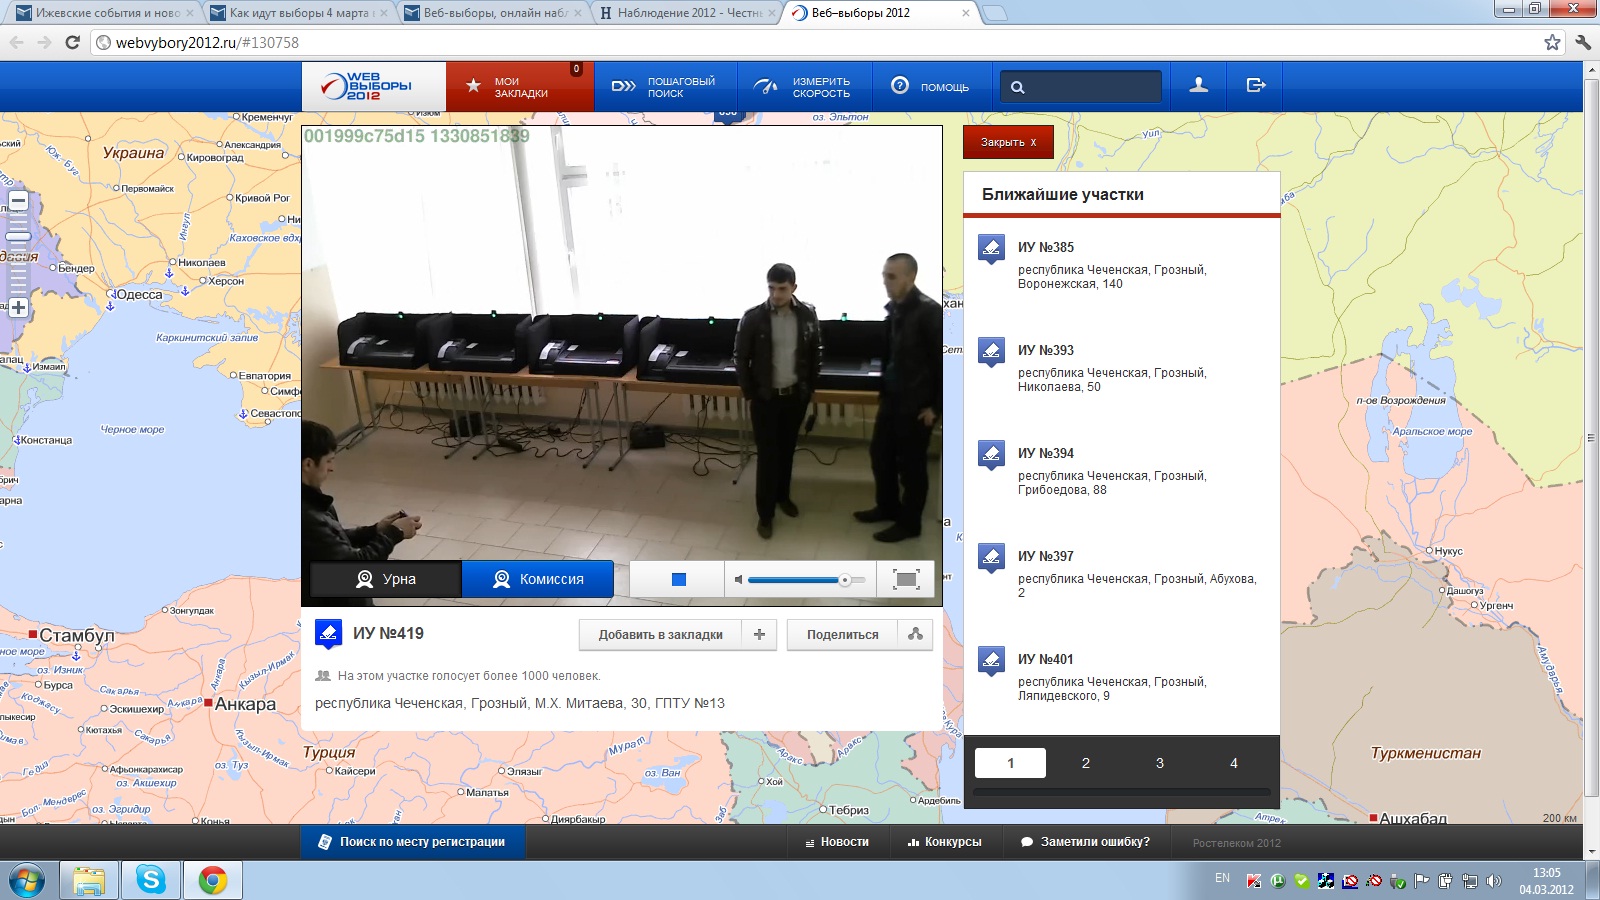Click the Добавить в закладки button
Viewport: 1600px width, 900px height.
pyautogui.click(x=660, y=634)
